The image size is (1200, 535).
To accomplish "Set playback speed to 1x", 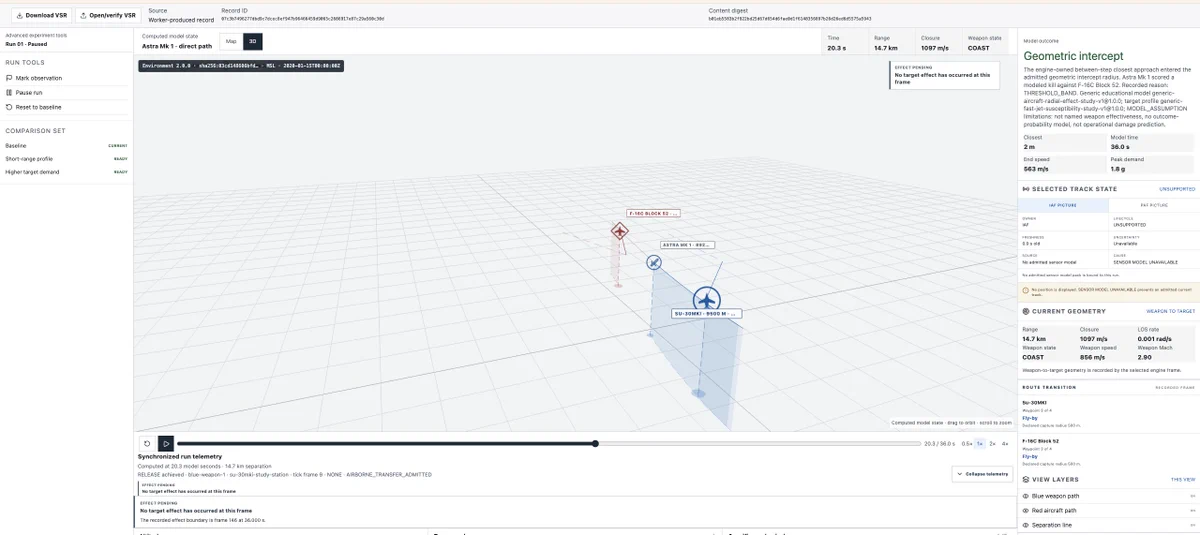I will click(980, 443).
